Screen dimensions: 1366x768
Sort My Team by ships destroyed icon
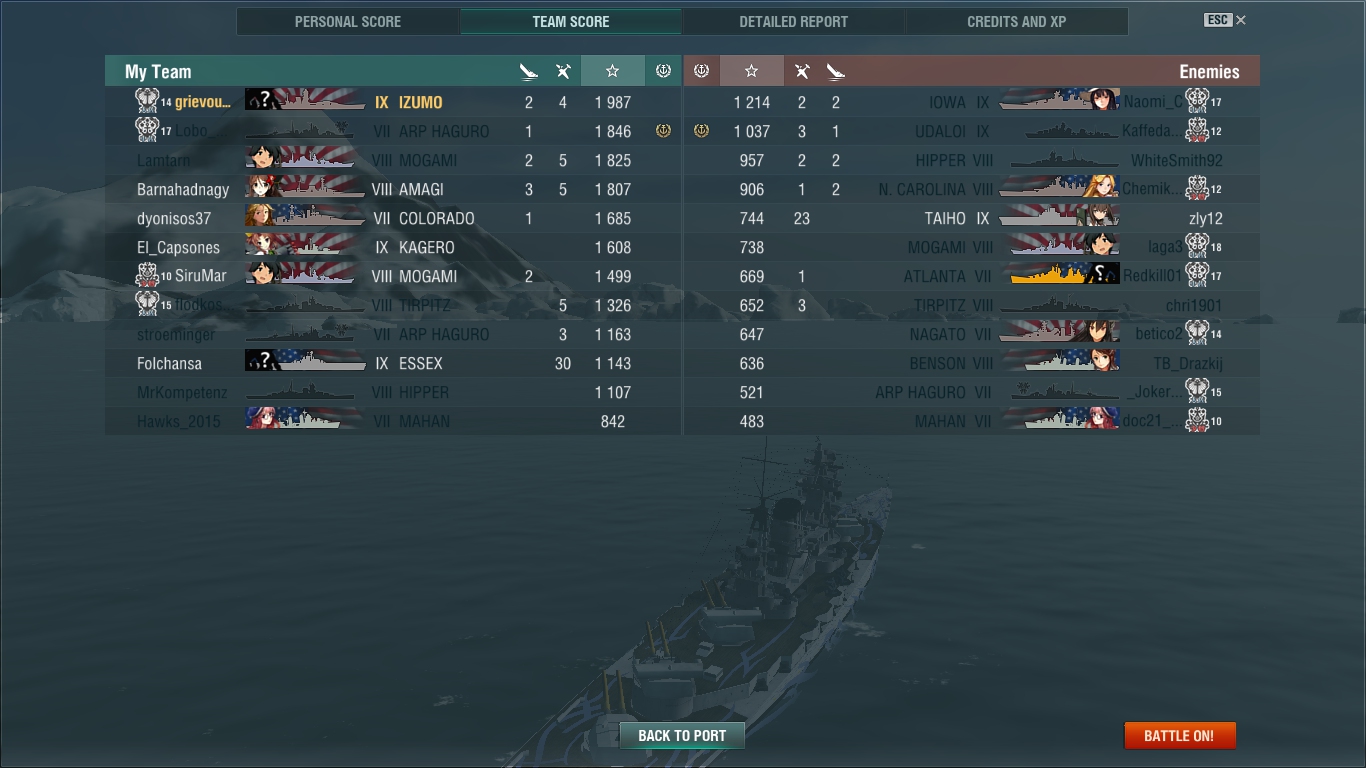[x=529, y=71]
